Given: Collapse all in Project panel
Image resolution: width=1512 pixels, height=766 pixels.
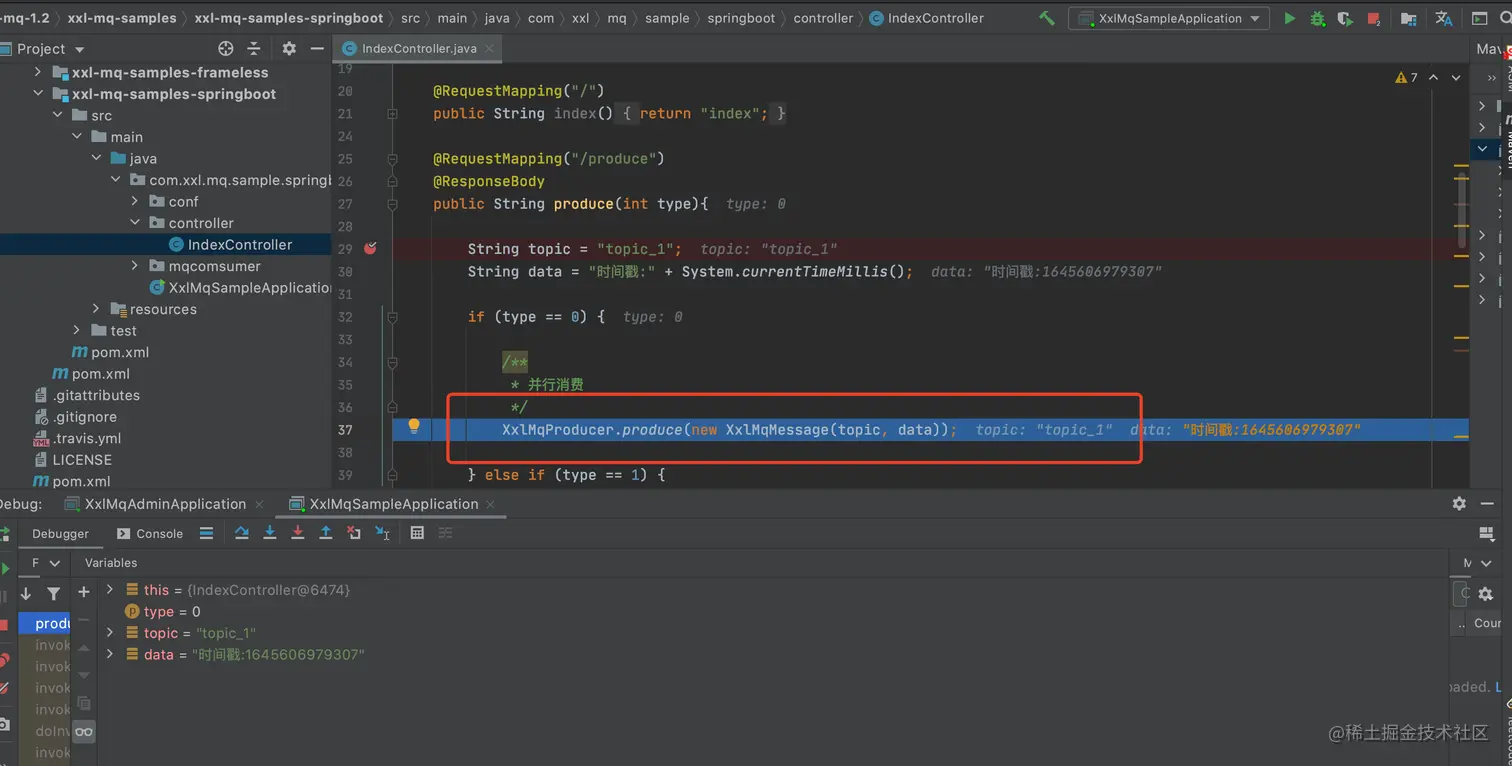Looking at the screenshot, I should 254,48.
